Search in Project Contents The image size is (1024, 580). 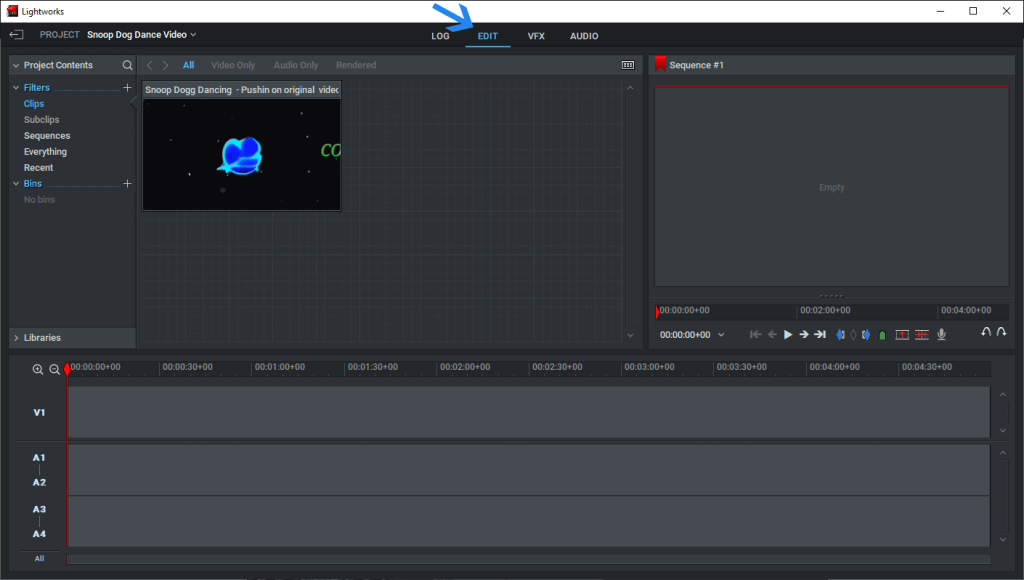pos(127,65)
